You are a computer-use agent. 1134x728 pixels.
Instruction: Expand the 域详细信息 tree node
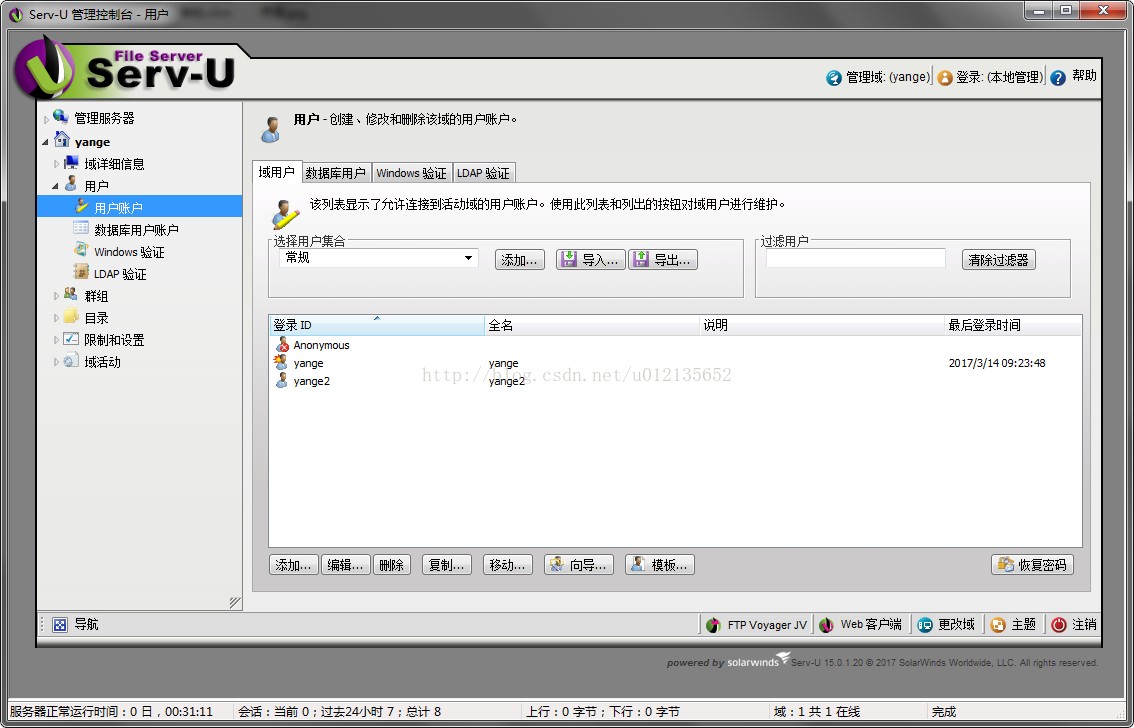click(x=56, y=164)
